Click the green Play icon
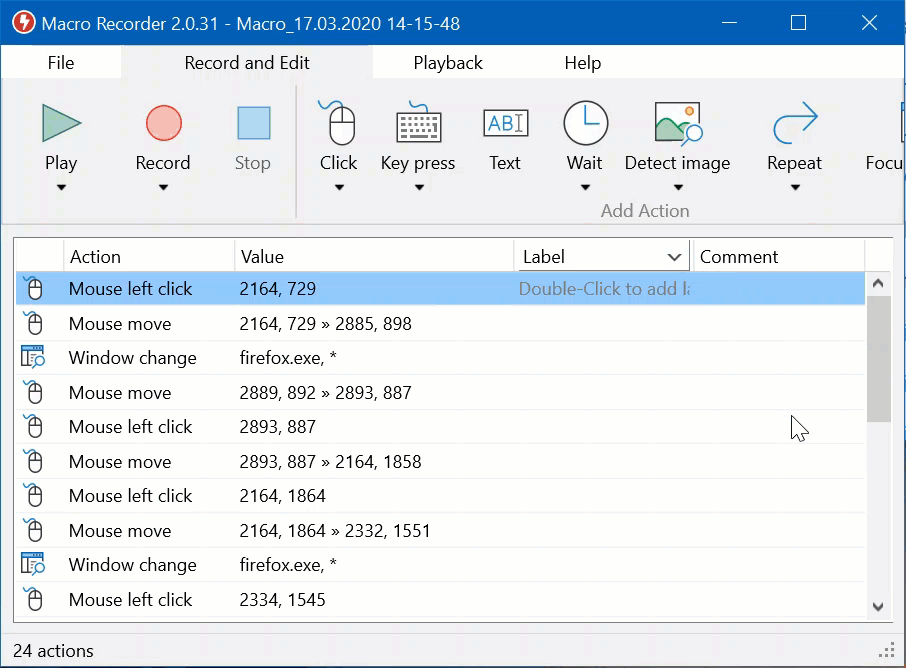906x668 pixels. [61, 123]
